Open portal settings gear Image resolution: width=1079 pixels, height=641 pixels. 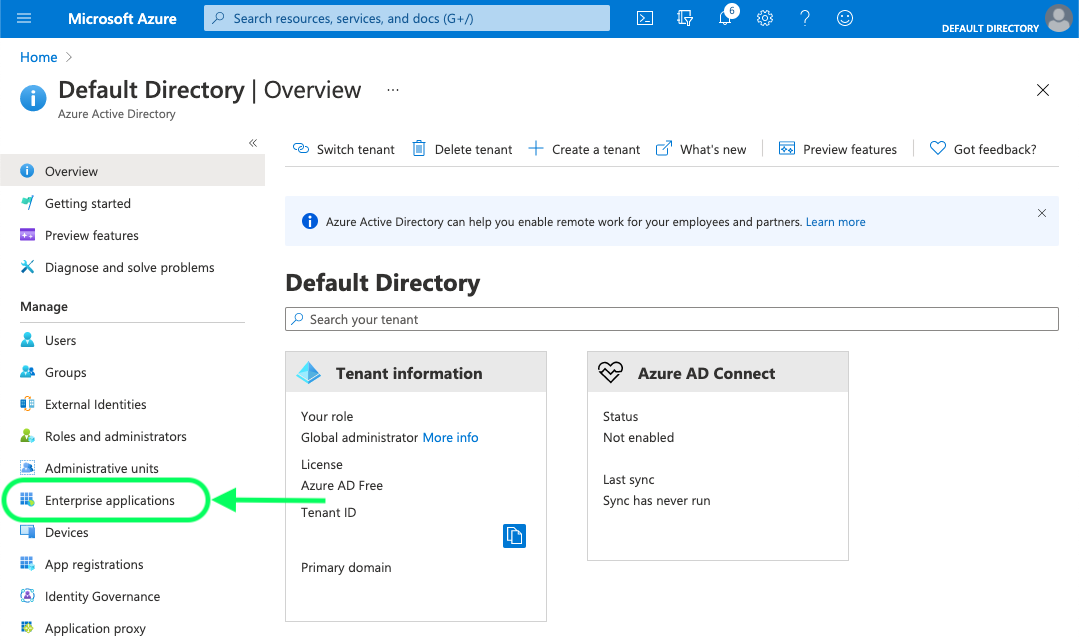[765, 19]
